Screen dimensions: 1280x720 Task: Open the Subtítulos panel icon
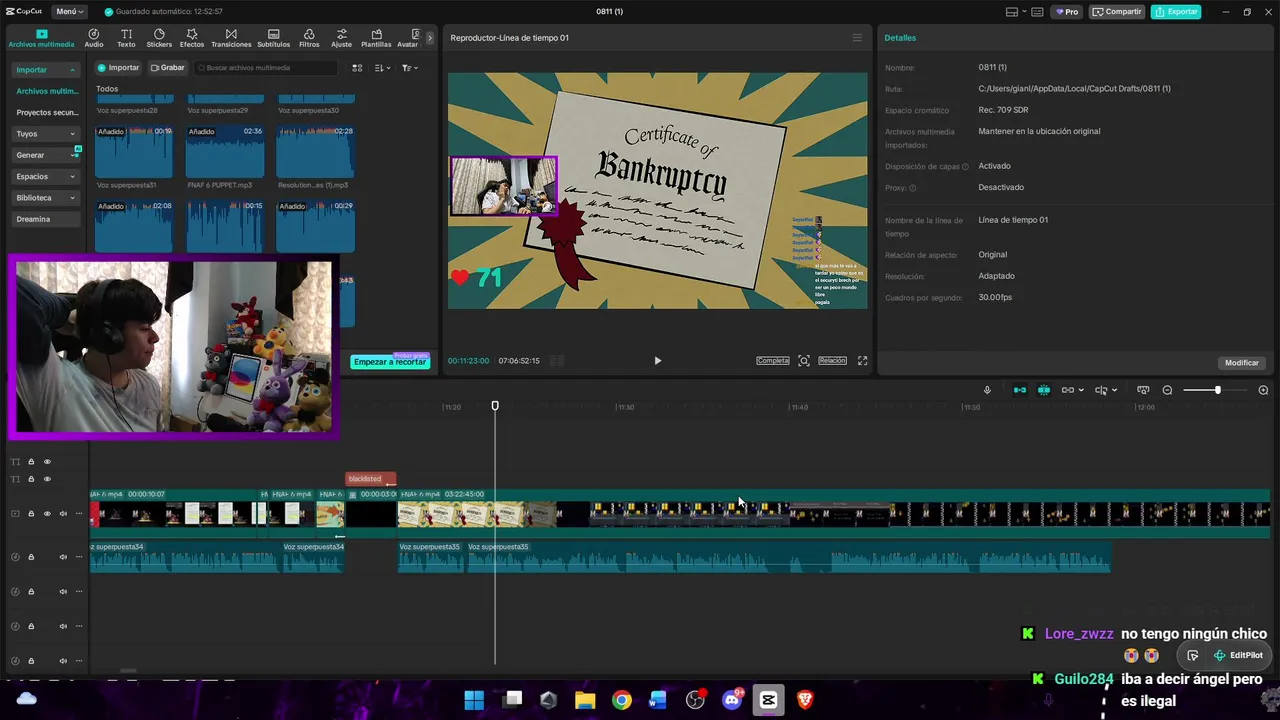(x=273, y=38)
